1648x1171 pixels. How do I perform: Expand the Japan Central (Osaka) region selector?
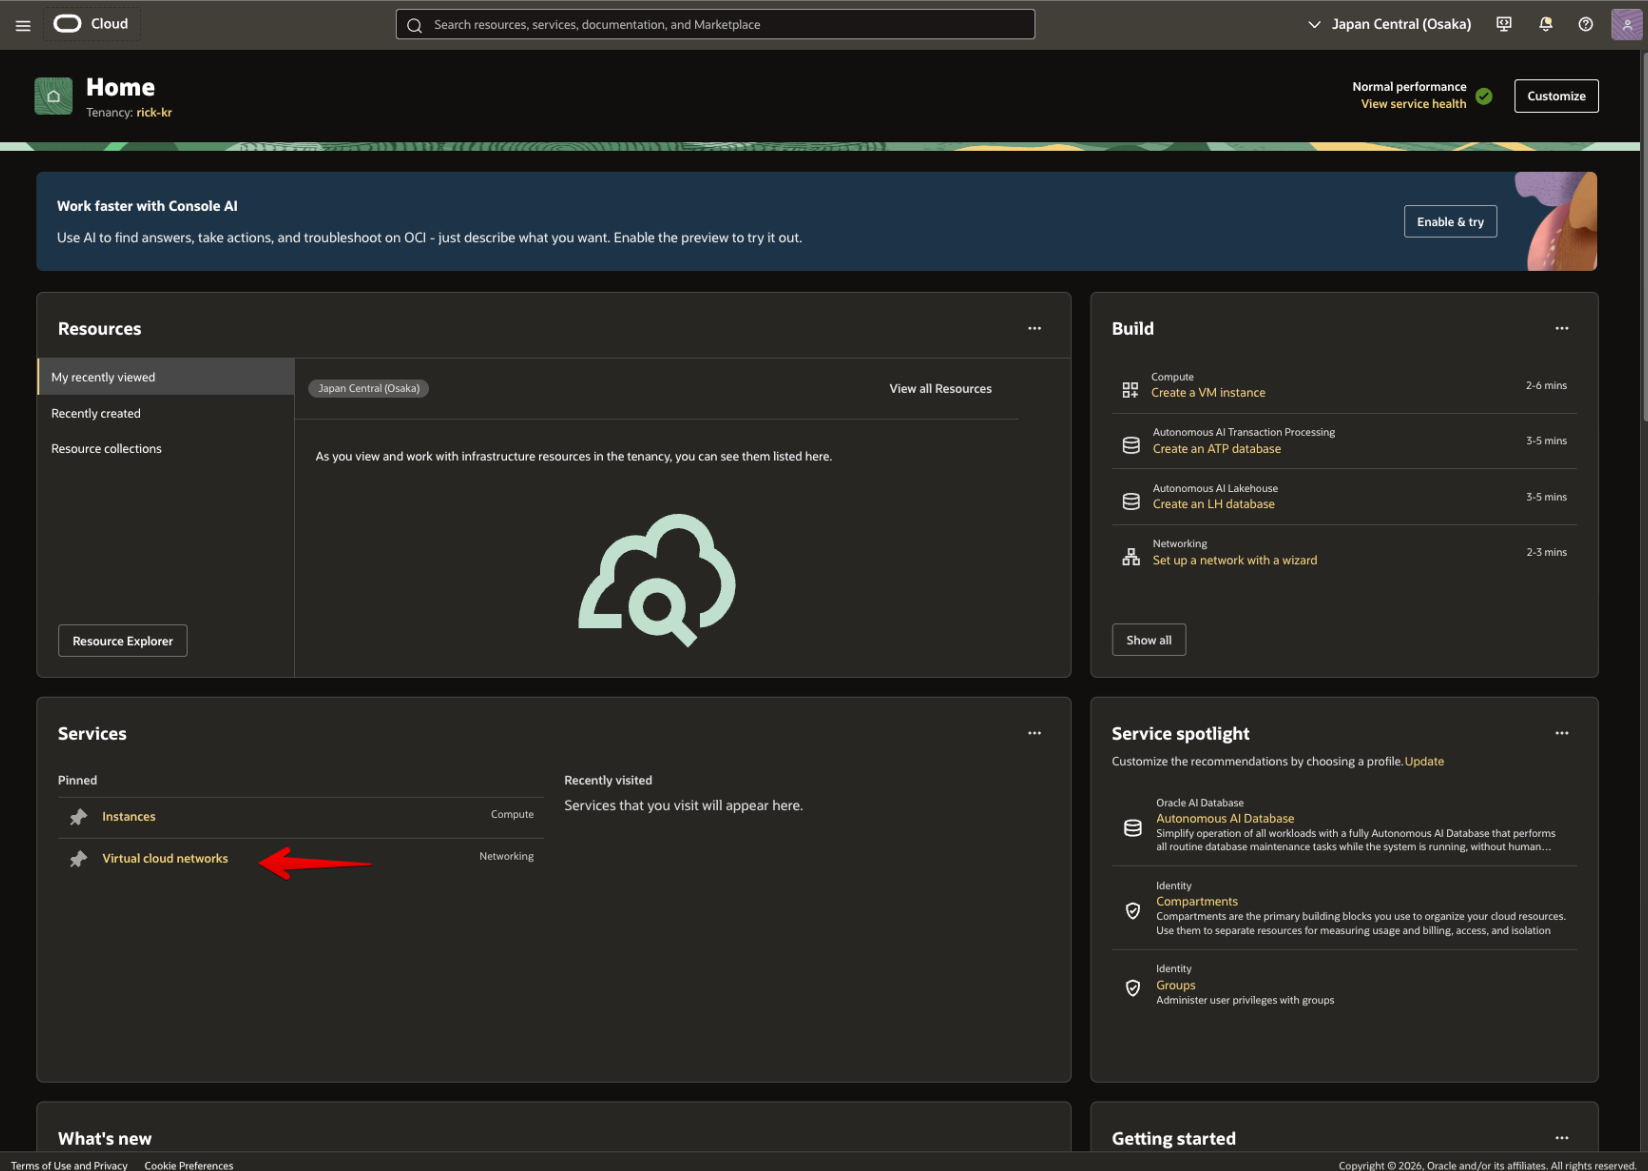(1389, 24)
